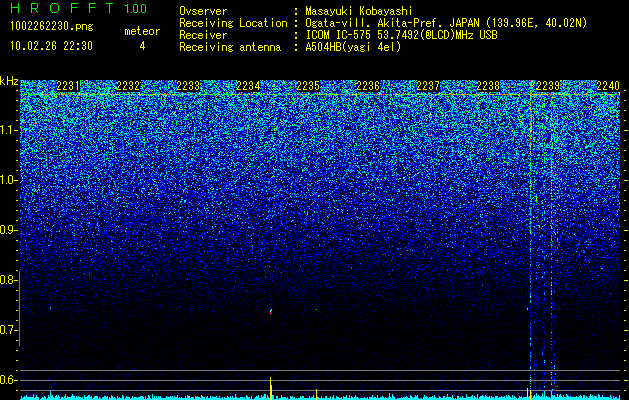Click the 0.6 kHz frequency axis label
The width and height of the screenshot is (629, 400).
click(x=8, y=380)
